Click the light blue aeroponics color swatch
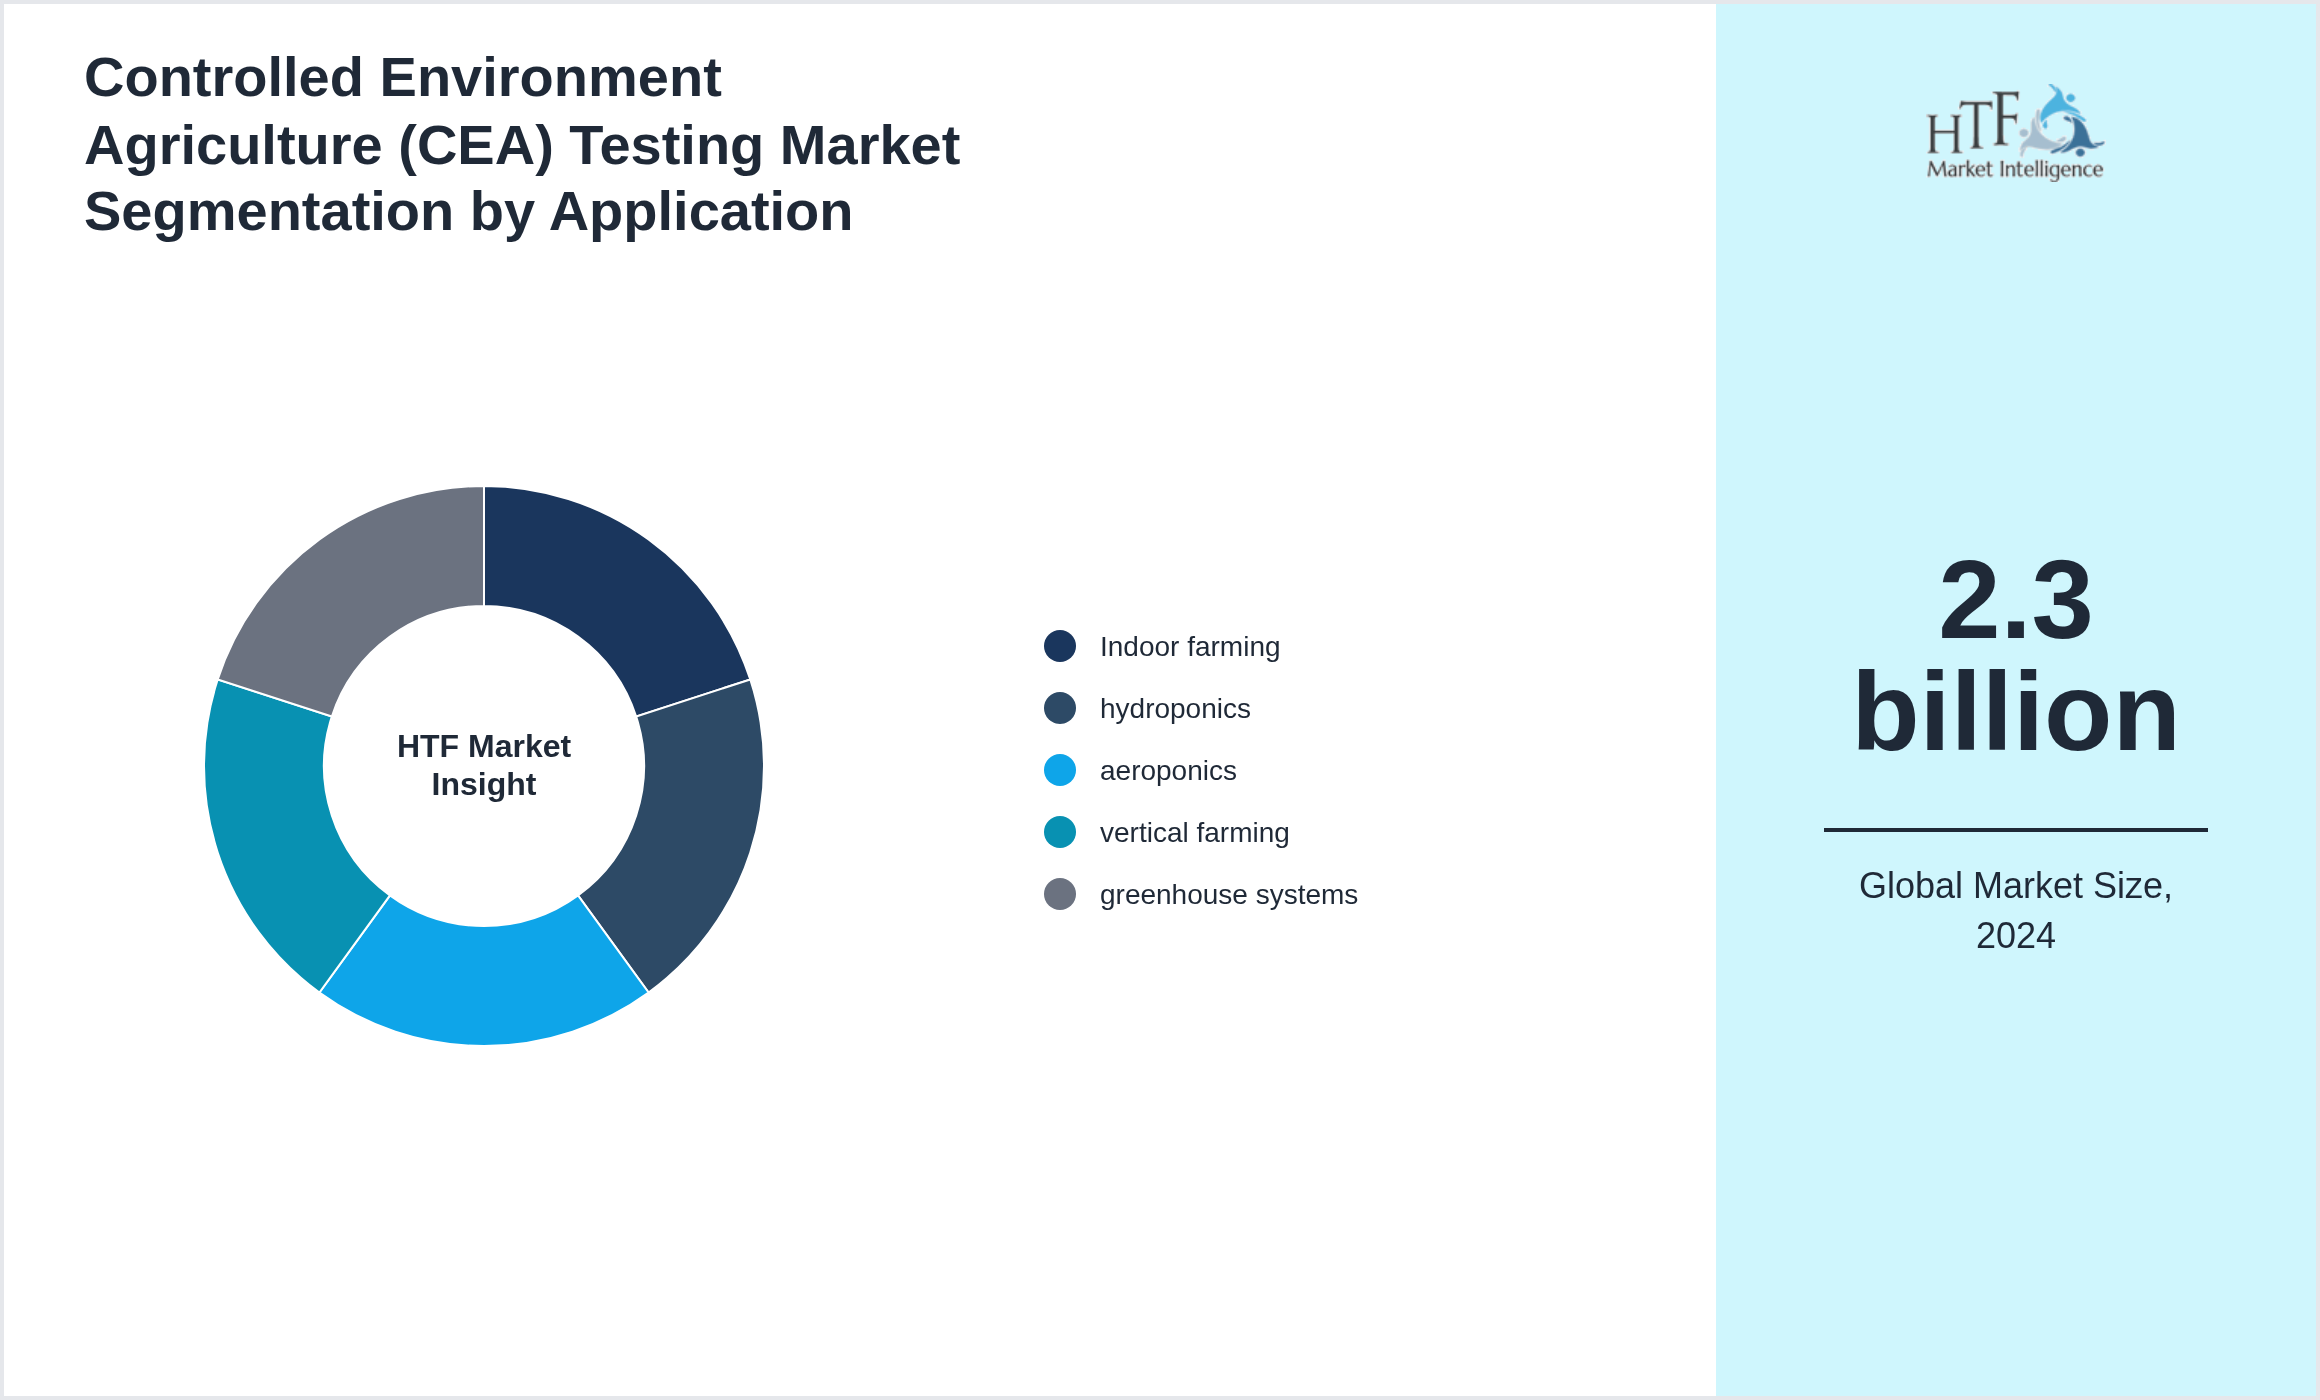This screenshot has width=2320, height=1400. 1059,770
